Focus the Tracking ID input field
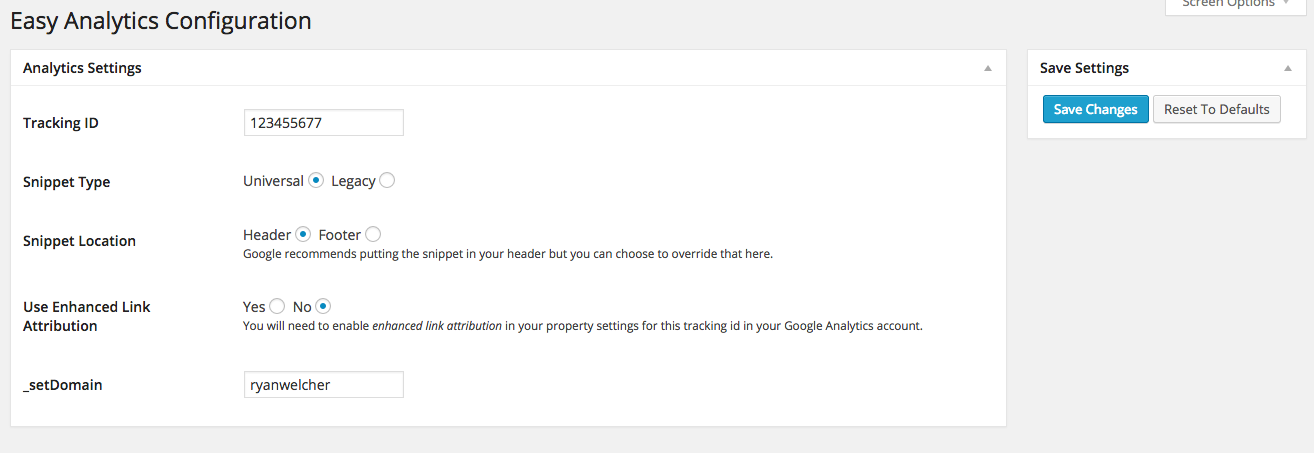 click(324, 123)
